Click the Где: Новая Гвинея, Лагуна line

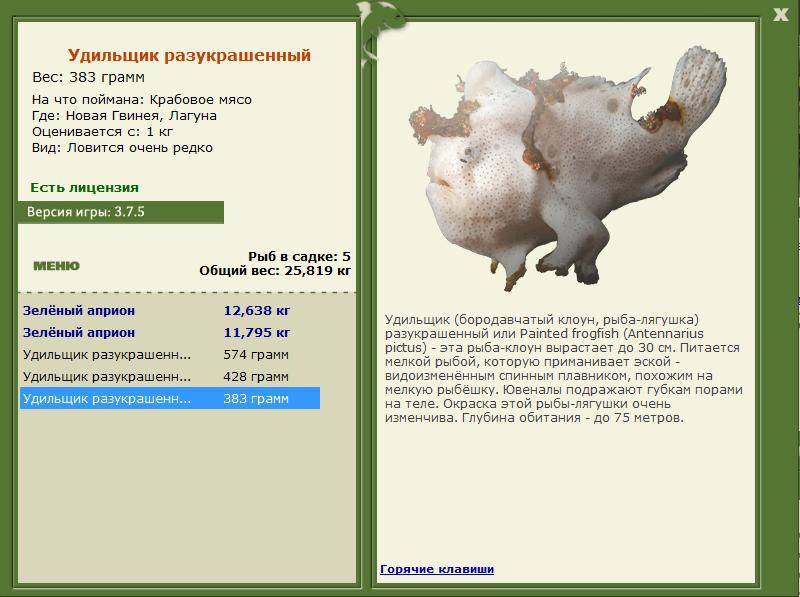pos(124,116)
